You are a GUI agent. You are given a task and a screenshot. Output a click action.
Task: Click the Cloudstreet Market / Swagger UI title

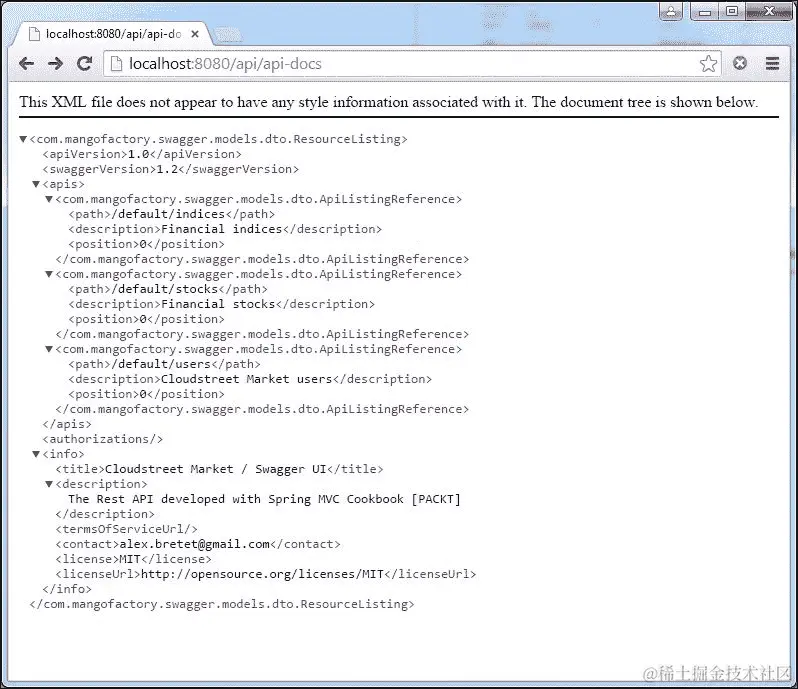coord(216,469)
